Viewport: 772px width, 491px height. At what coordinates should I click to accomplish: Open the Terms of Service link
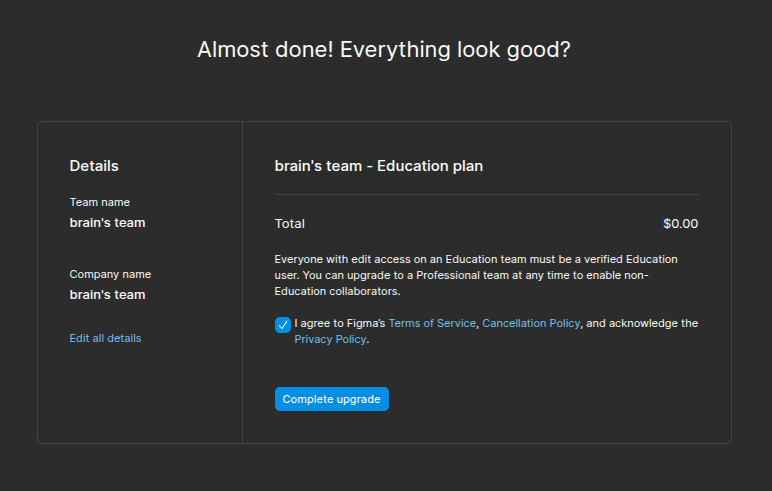pyautogui.click(x=432, y=324)
